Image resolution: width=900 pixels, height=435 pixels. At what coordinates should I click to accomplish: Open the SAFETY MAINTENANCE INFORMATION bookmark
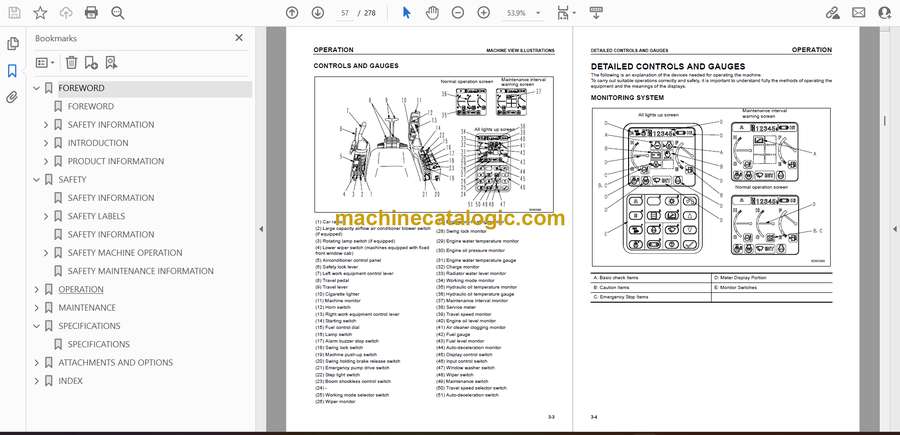141,271
